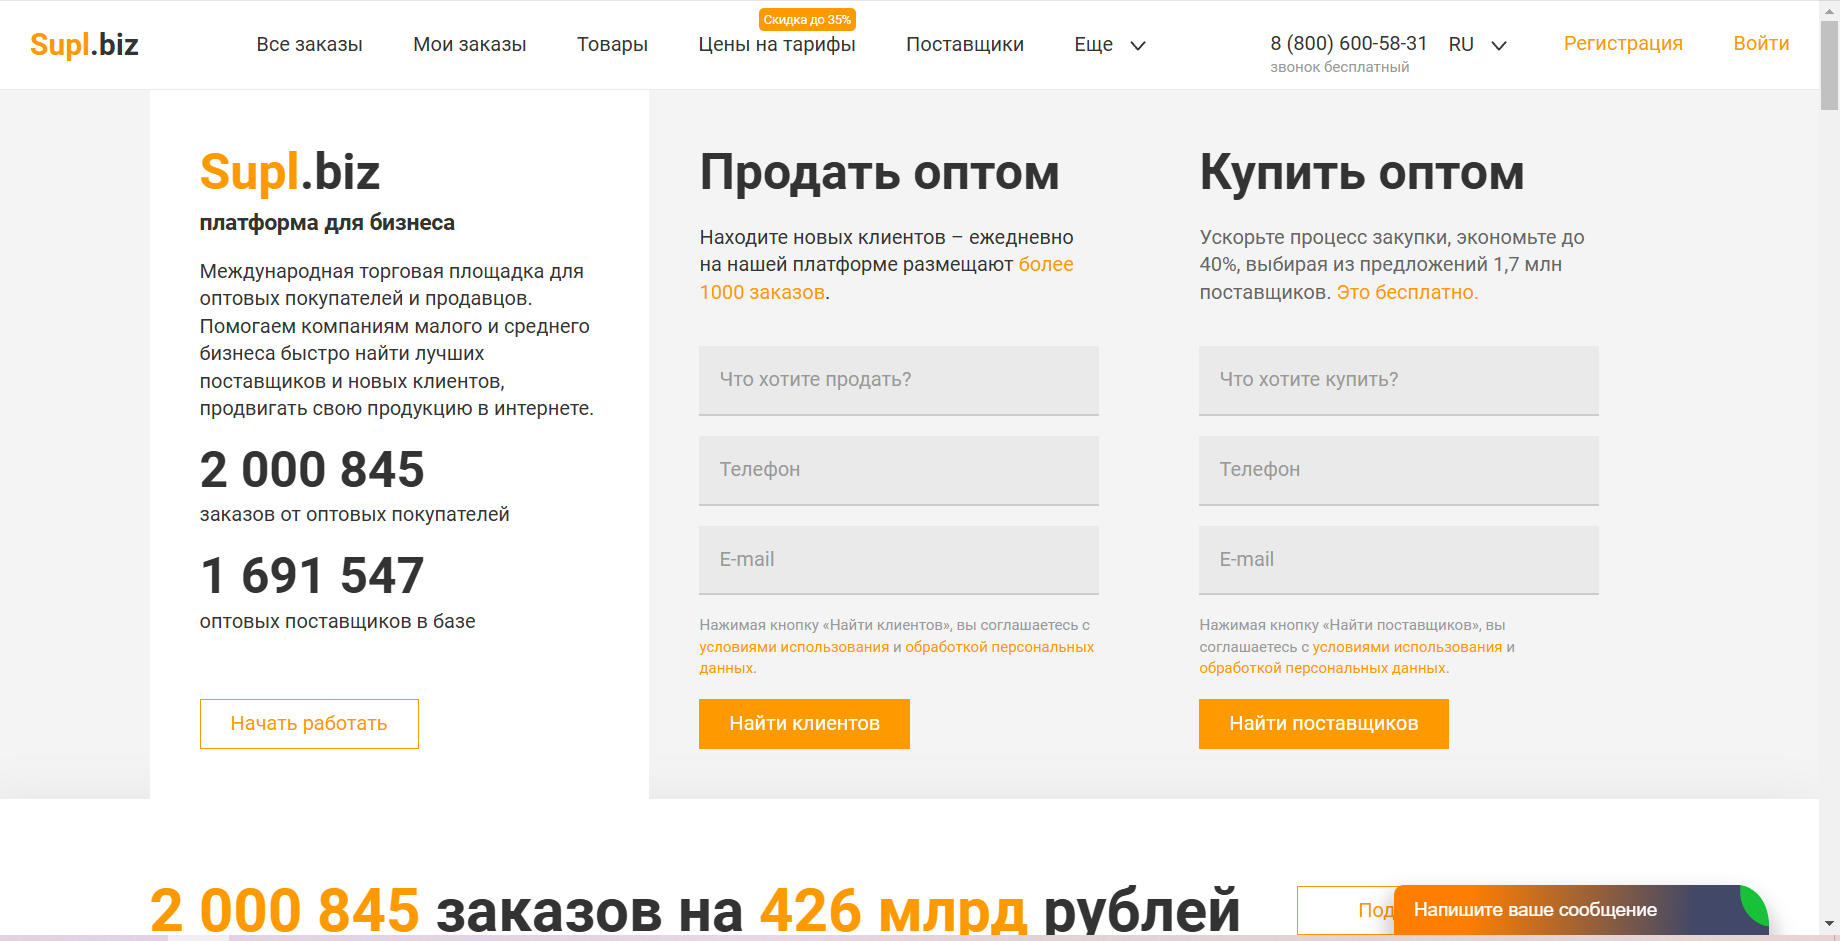
Task: Click 'Войти' to log in
Action: [x=1760, y=44]
